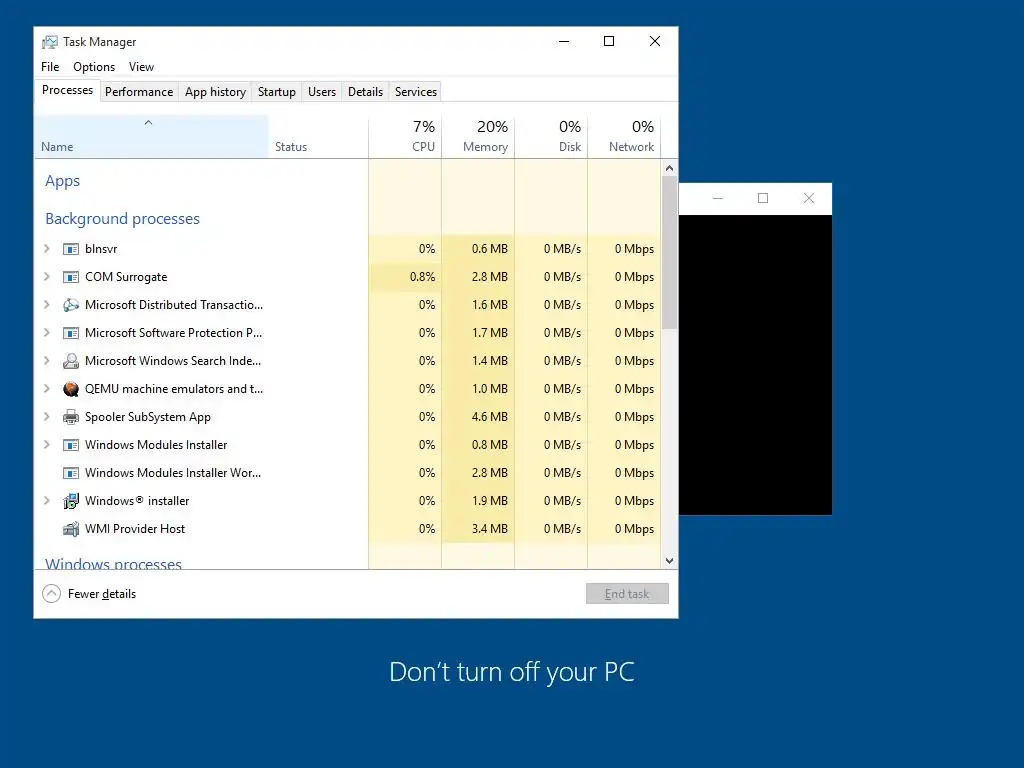Click the Microsoft Distributed Transaction icon
Viewport: 1024px width, 768px height.
71,305
